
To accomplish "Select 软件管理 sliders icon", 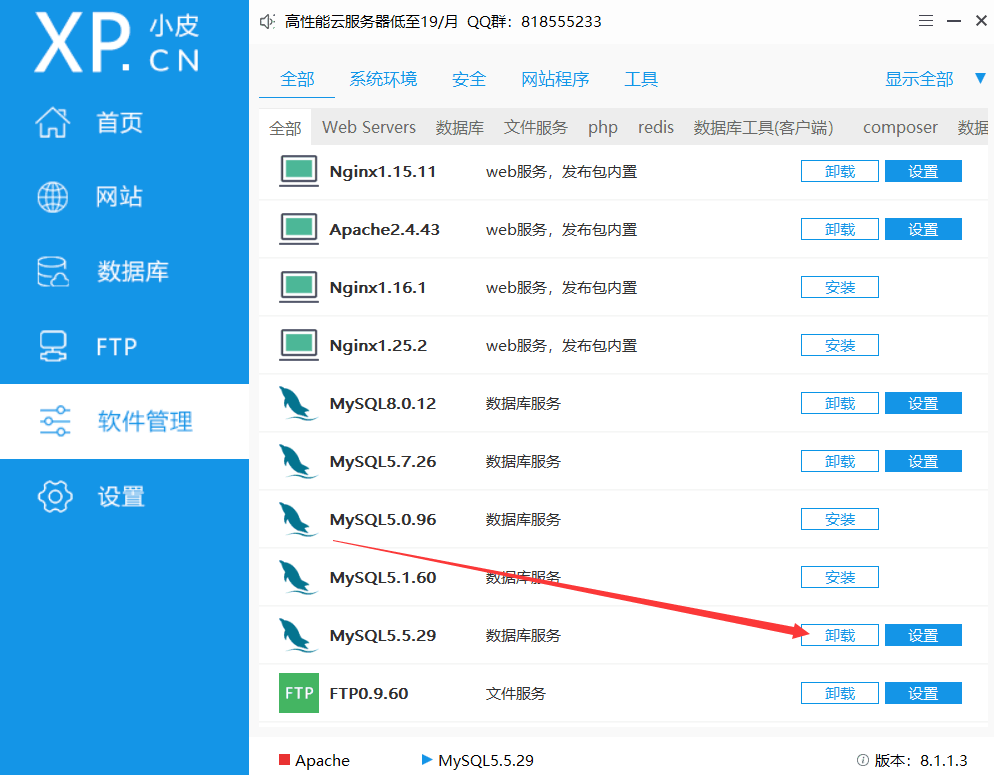I will point(55,421).
